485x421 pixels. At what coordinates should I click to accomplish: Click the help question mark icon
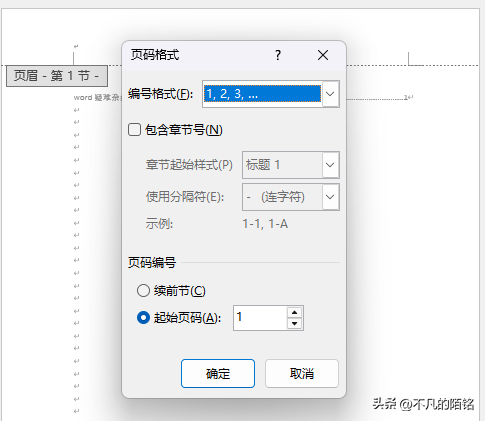coord(278,55)
